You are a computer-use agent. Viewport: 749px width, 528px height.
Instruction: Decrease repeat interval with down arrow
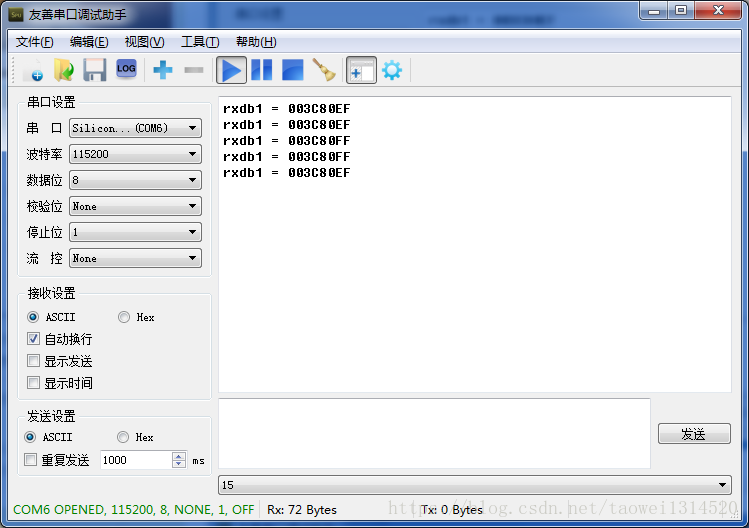[x=179, y=464]
